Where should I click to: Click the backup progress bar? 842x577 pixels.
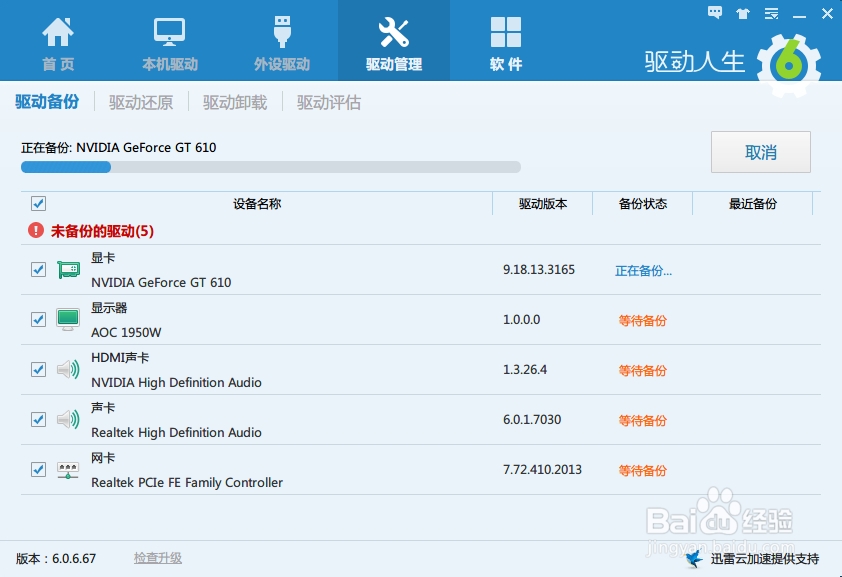tap(271, 167)
